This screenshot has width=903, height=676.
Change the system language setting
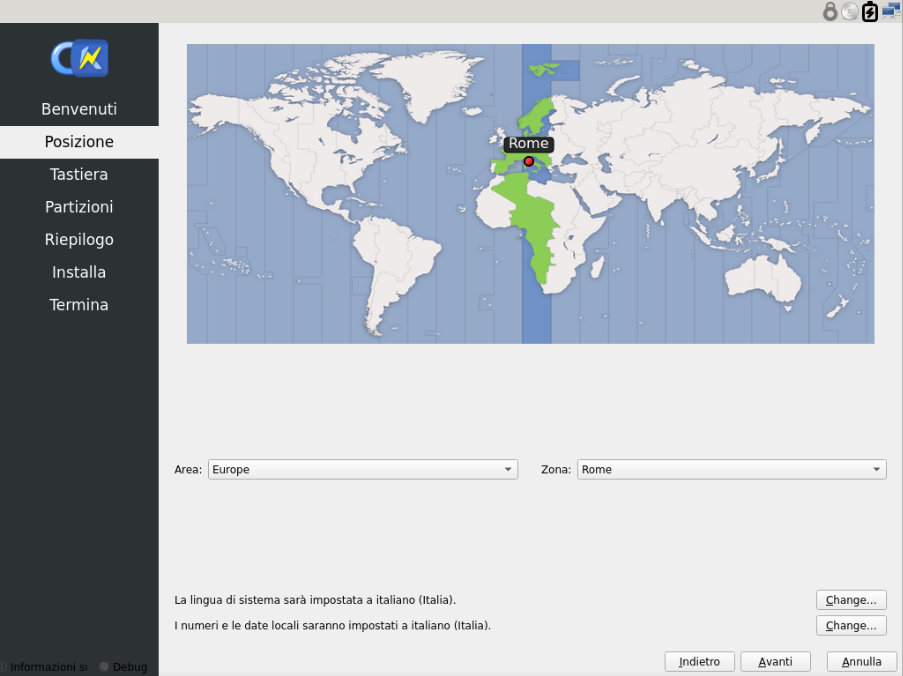[850, 601]
